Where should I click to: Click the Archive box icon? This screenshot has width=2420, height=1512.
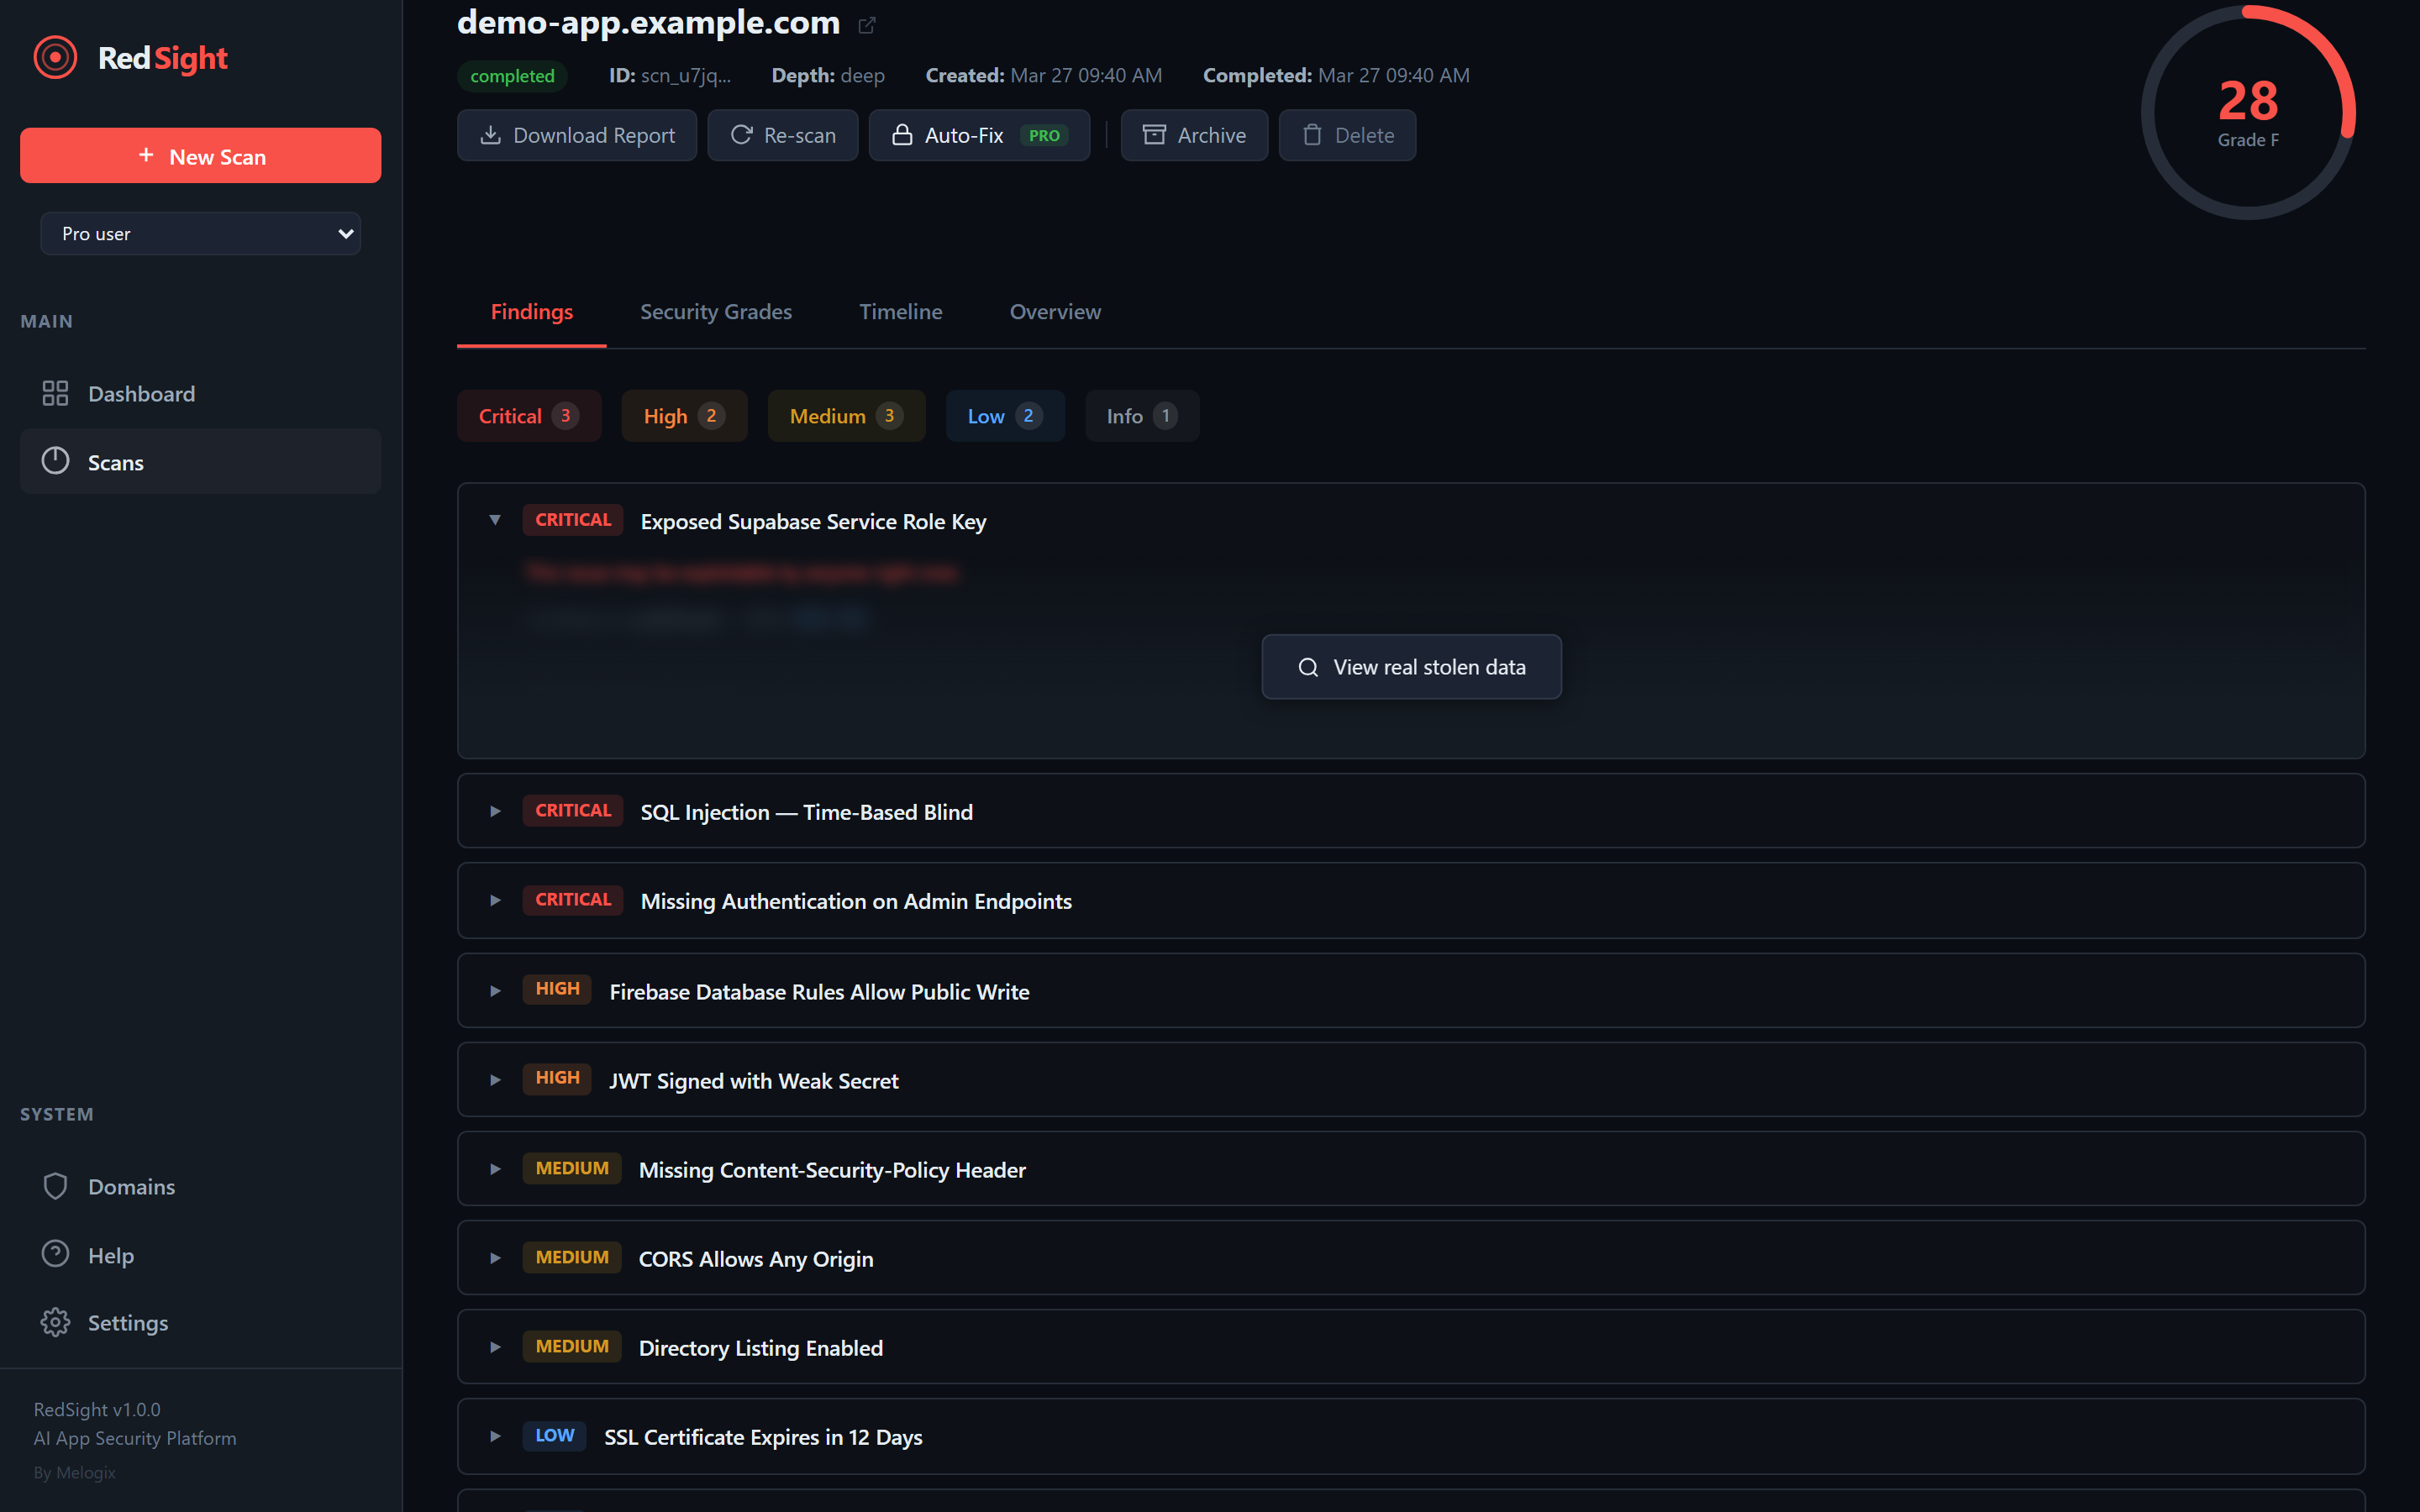(x=1154, y=135)
